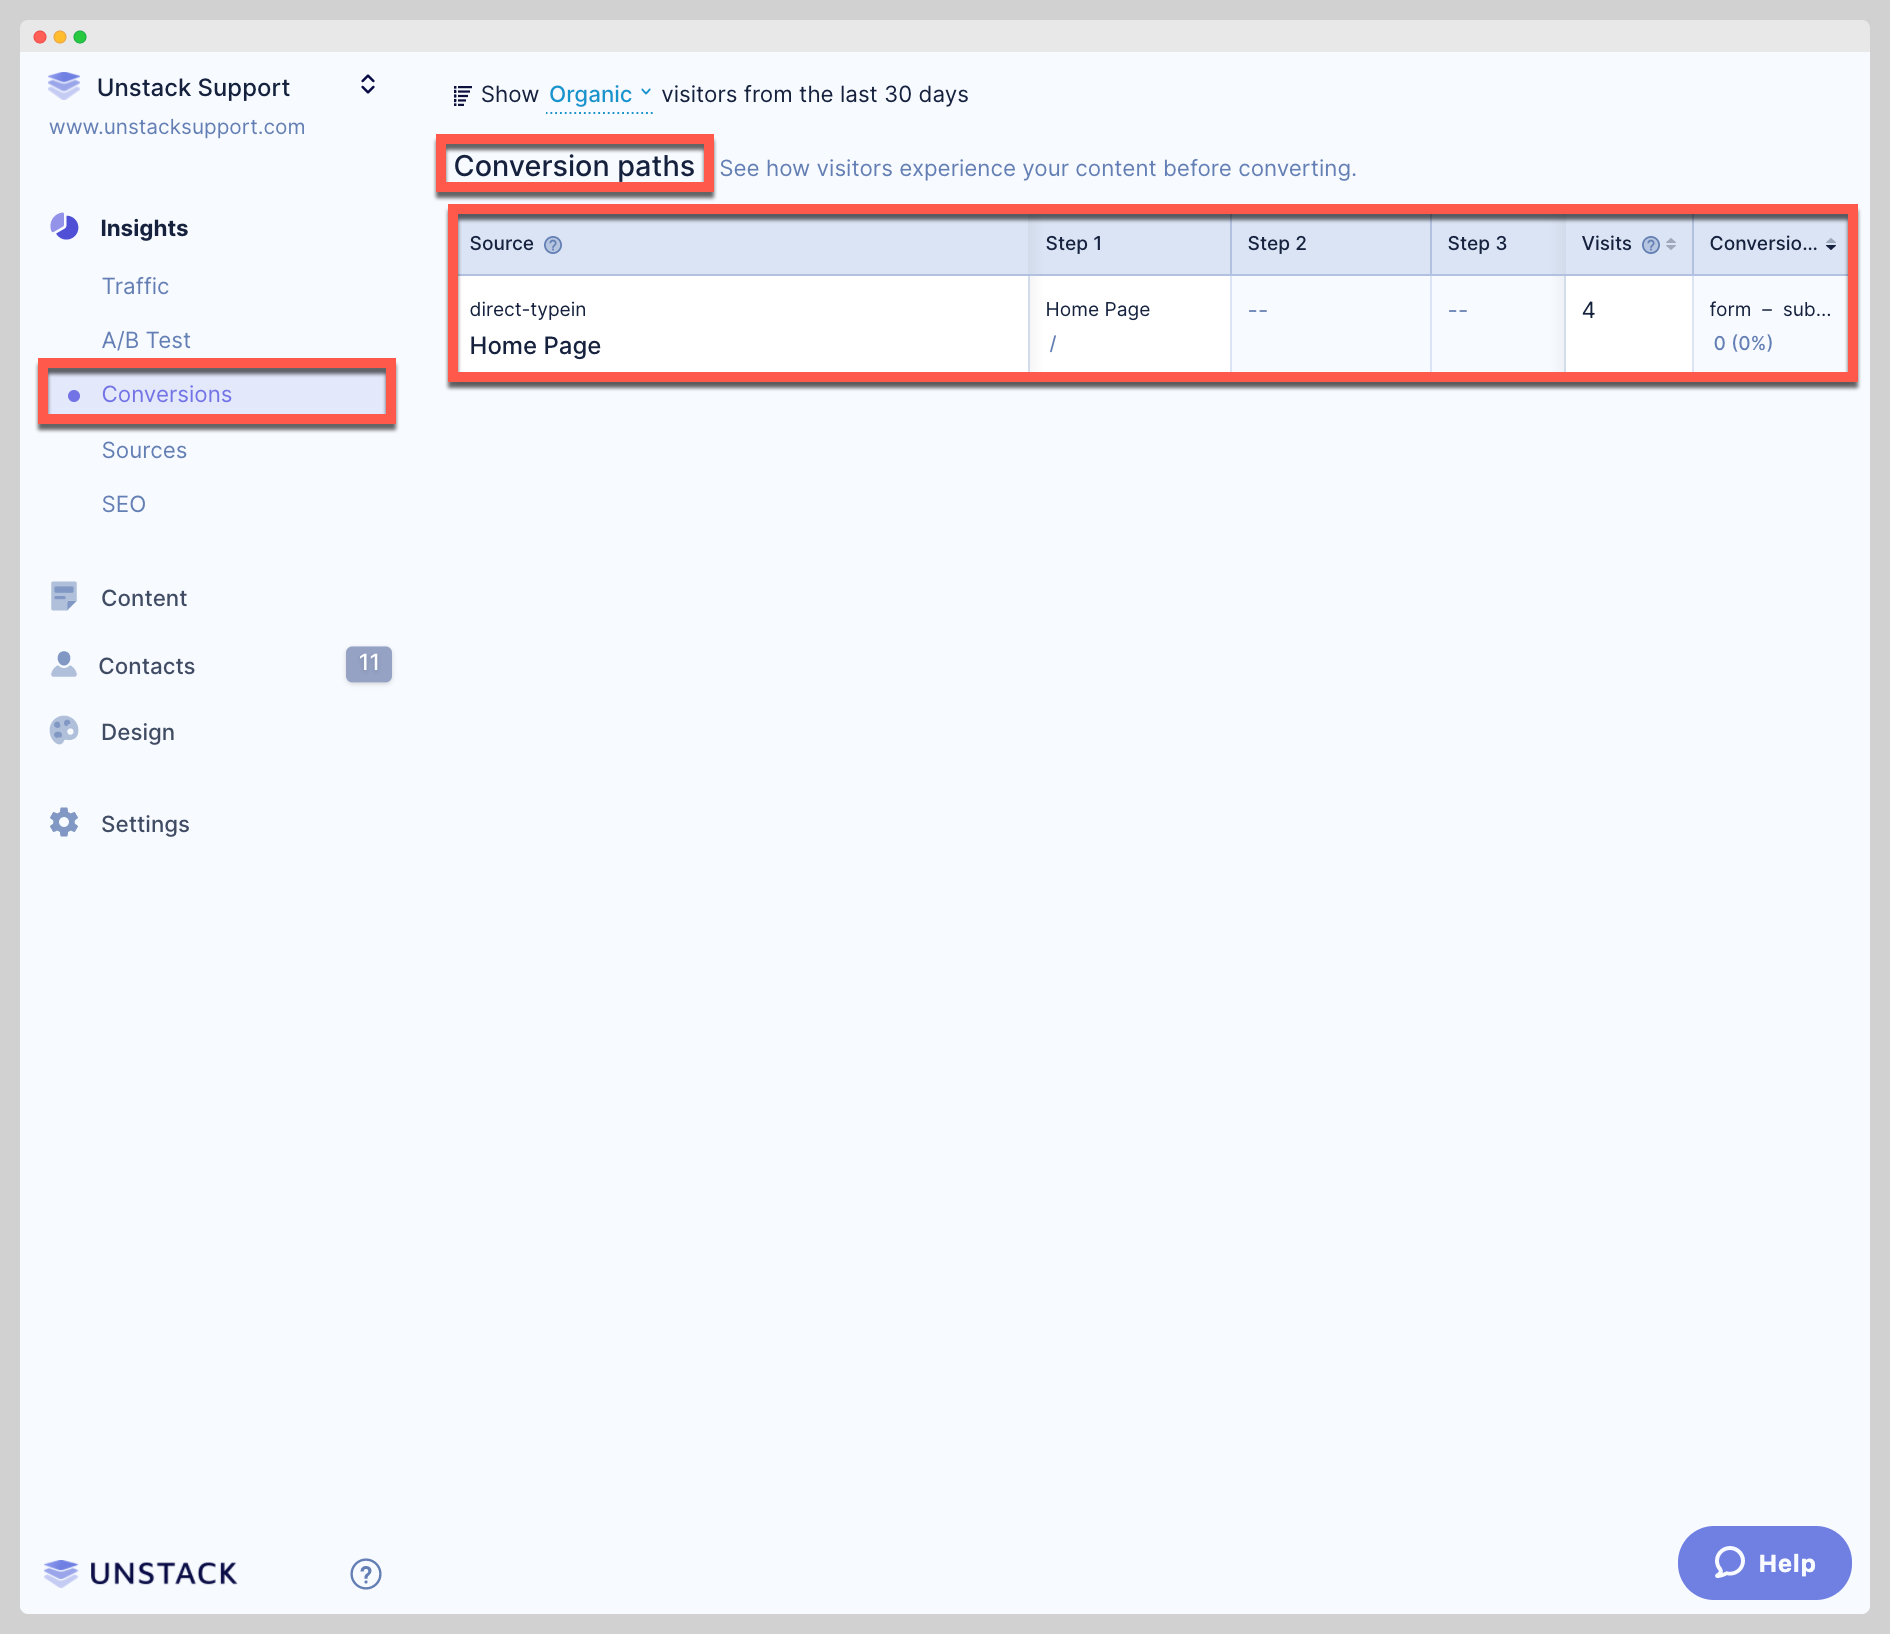Sort table by Conversion column arrow
1890x1634 pixels.
coord(1830,245)
